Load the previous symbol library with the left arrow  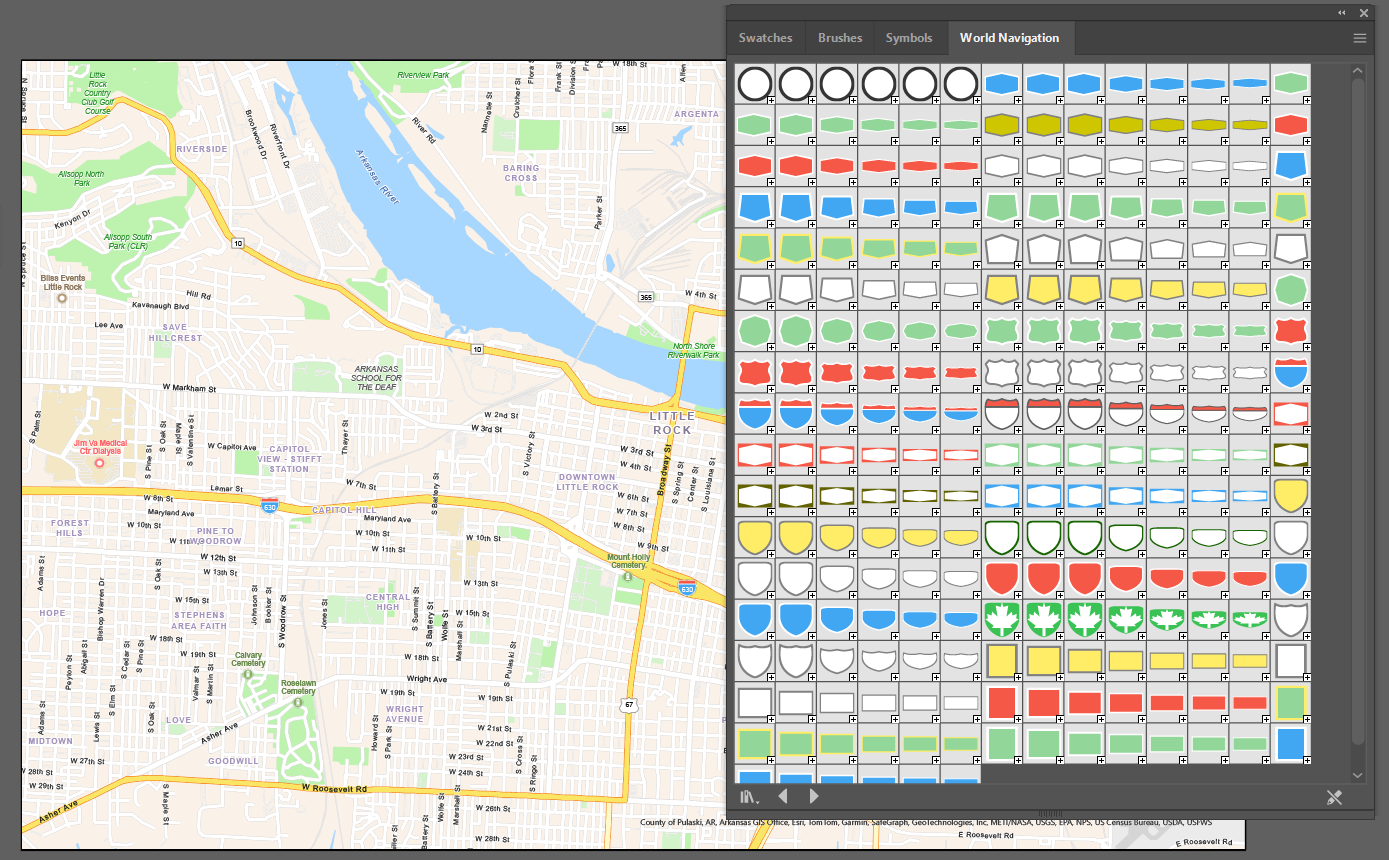pos(783,796)
